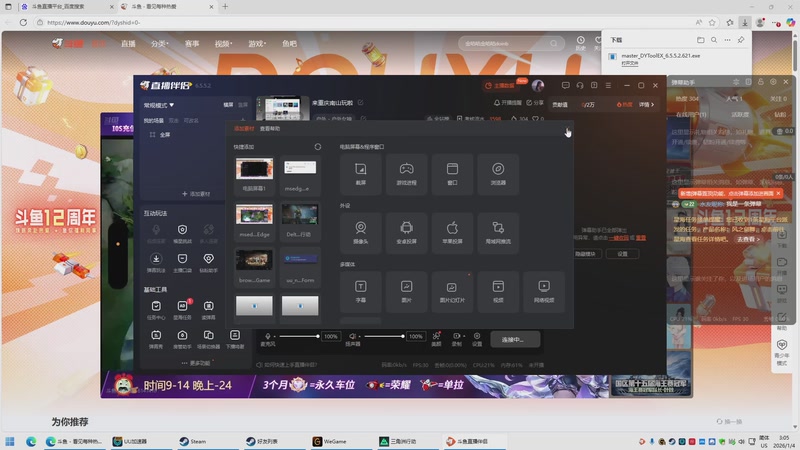
Task: Open the task center (任务中心) tool
Action: (x=156, y=309)
